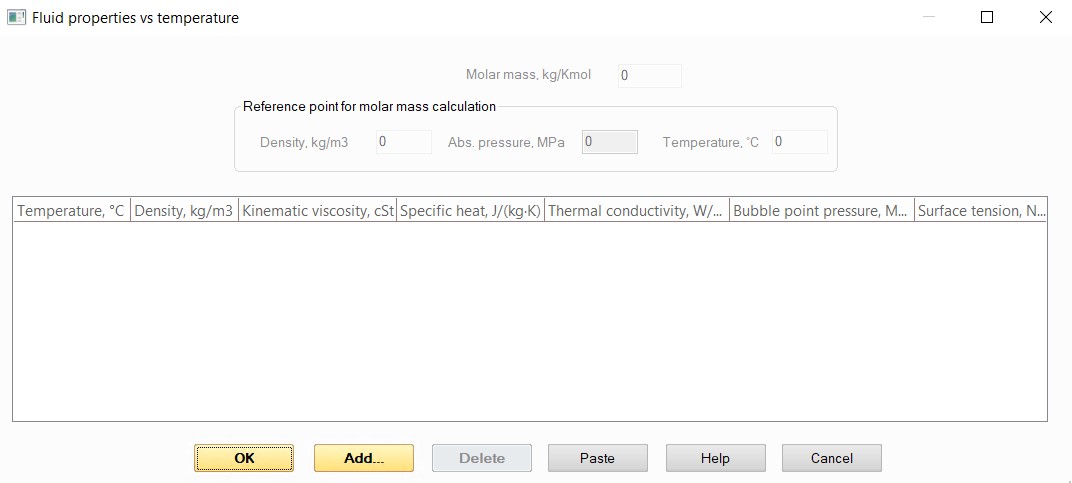The image size is (1072, 483).
Task: Click the OK button
Action: [x=244, y=458]
